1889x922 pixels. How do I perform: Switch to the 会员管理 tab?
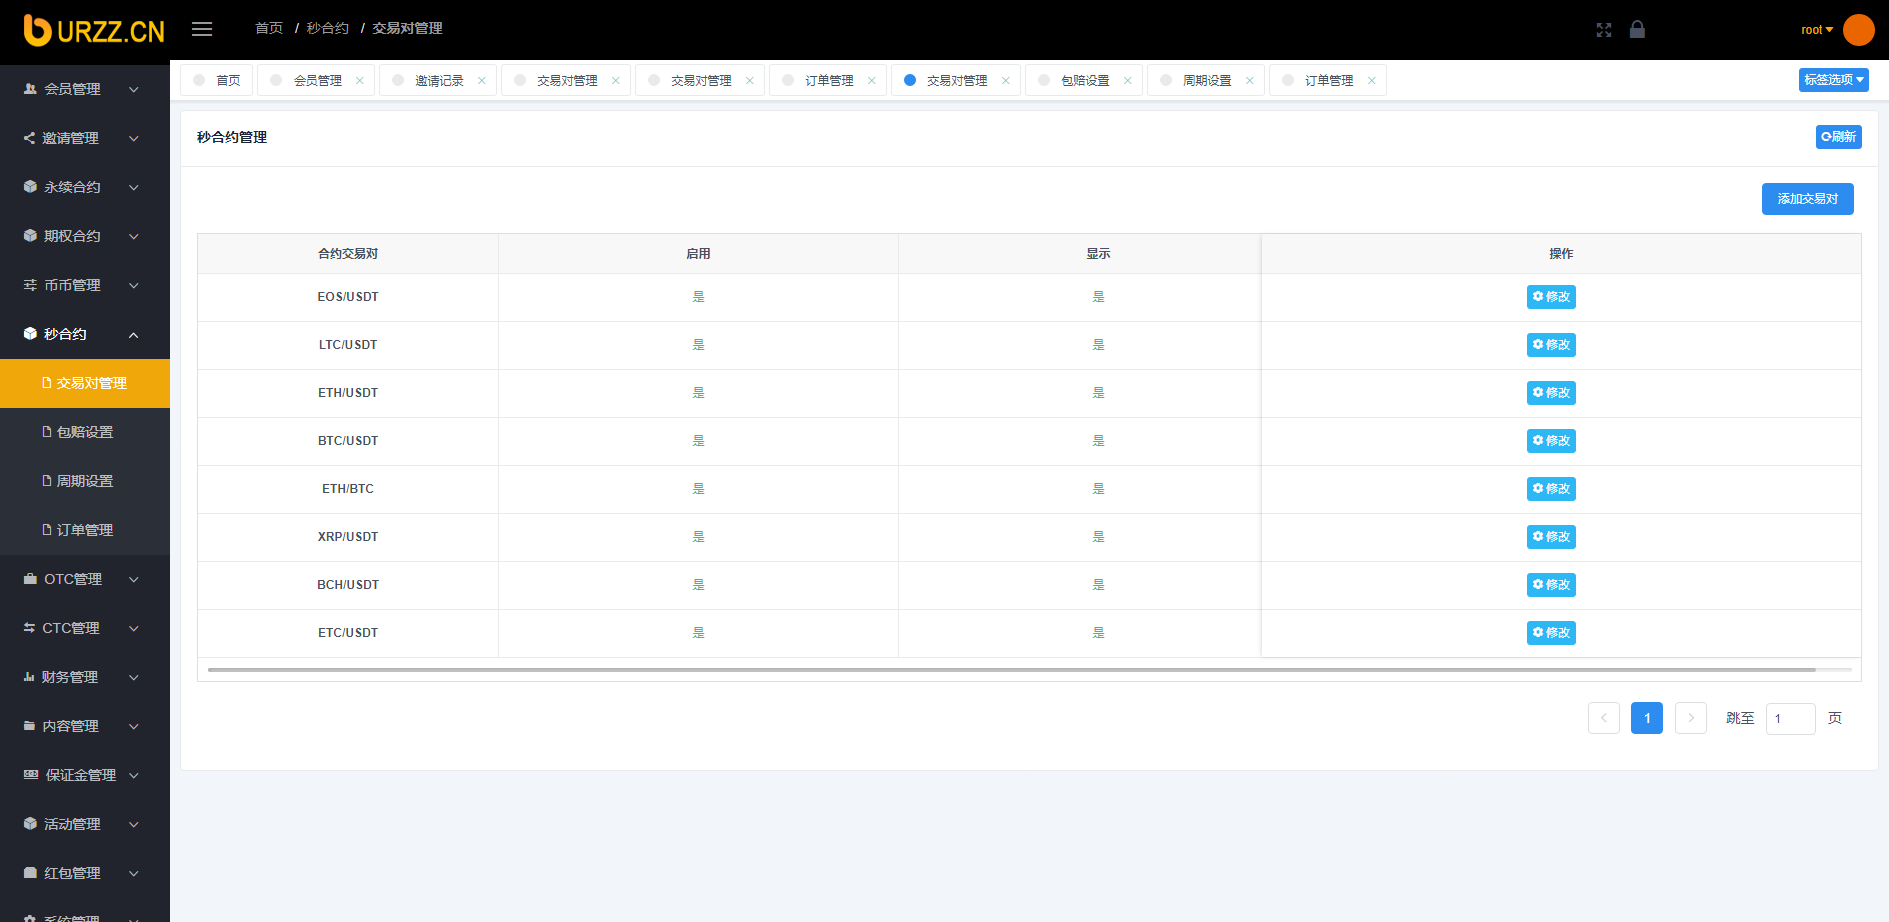point(317,81)
